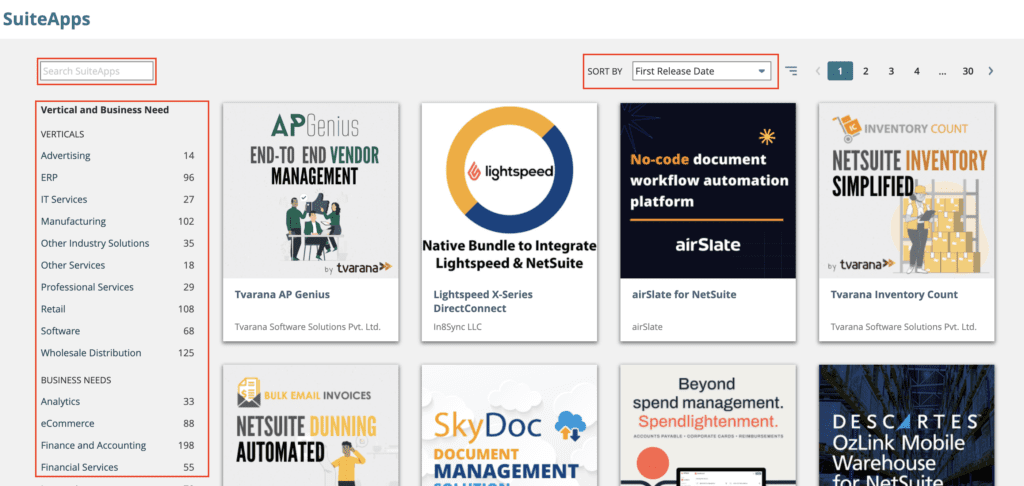Screen dimensions: 1024x486
Task: Filter by Manufacturing vertical
Action: 73,222
